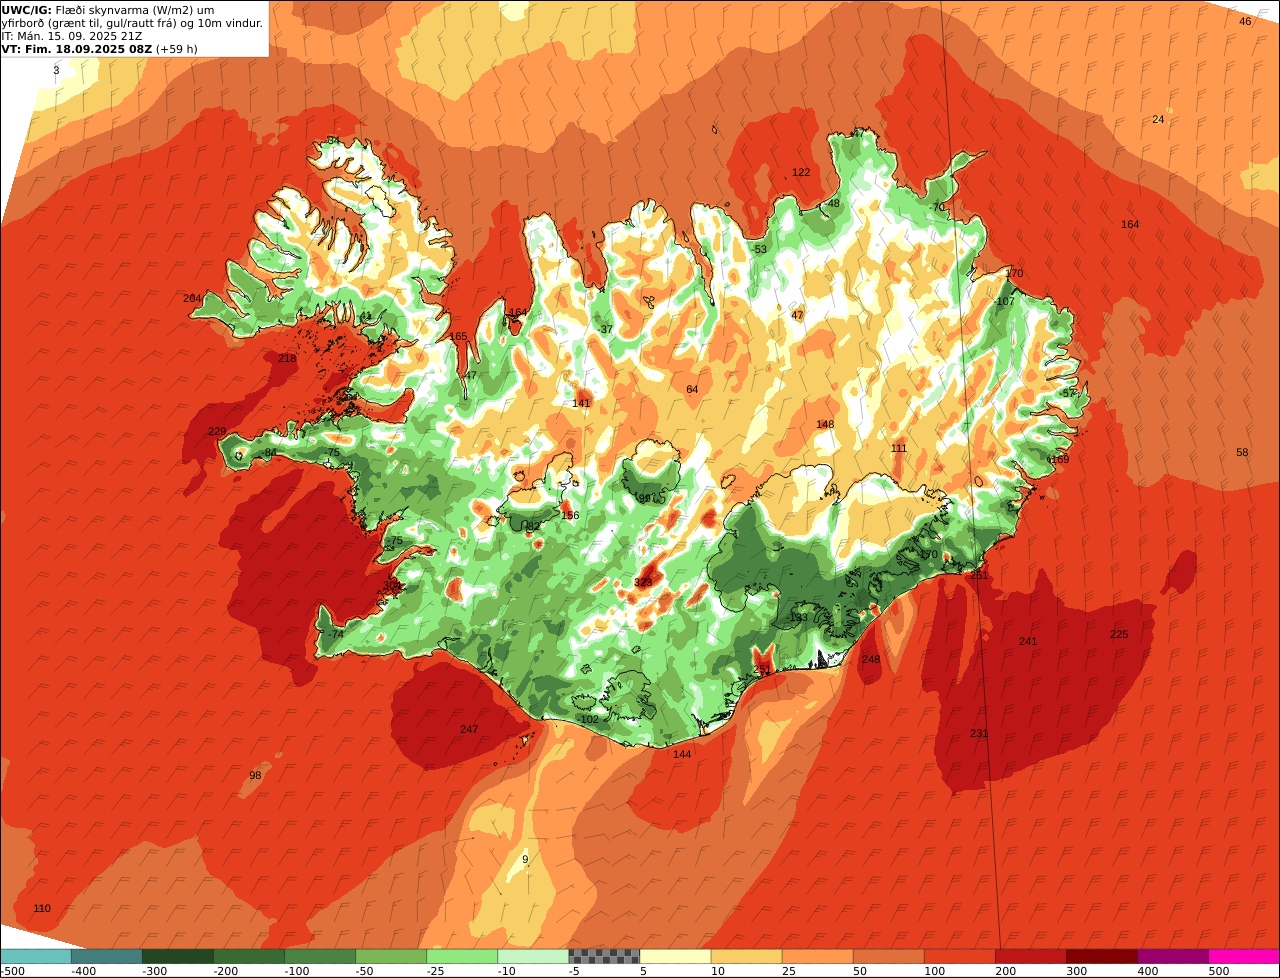
Task: Click the colorbar tick label '500'
Action: pyautogui.click(x=1218, y=970)
